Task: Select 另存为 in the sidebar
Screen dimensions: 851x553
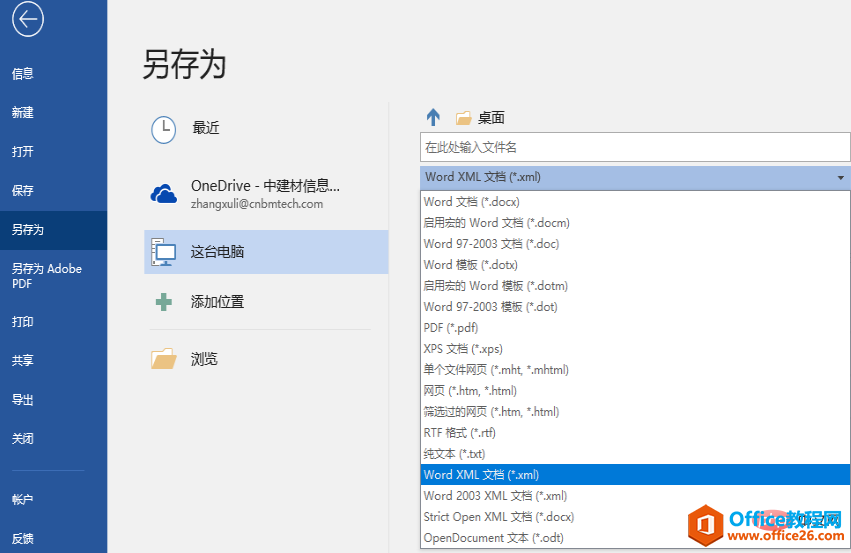Action: coord(53,230)
